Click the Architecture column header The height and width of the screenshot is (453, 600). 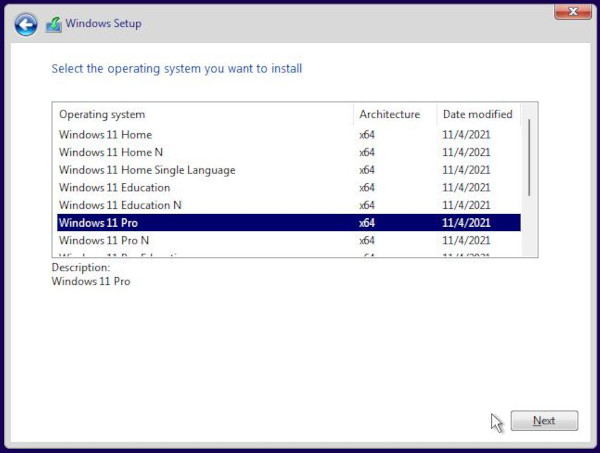[x=389, y=114]
